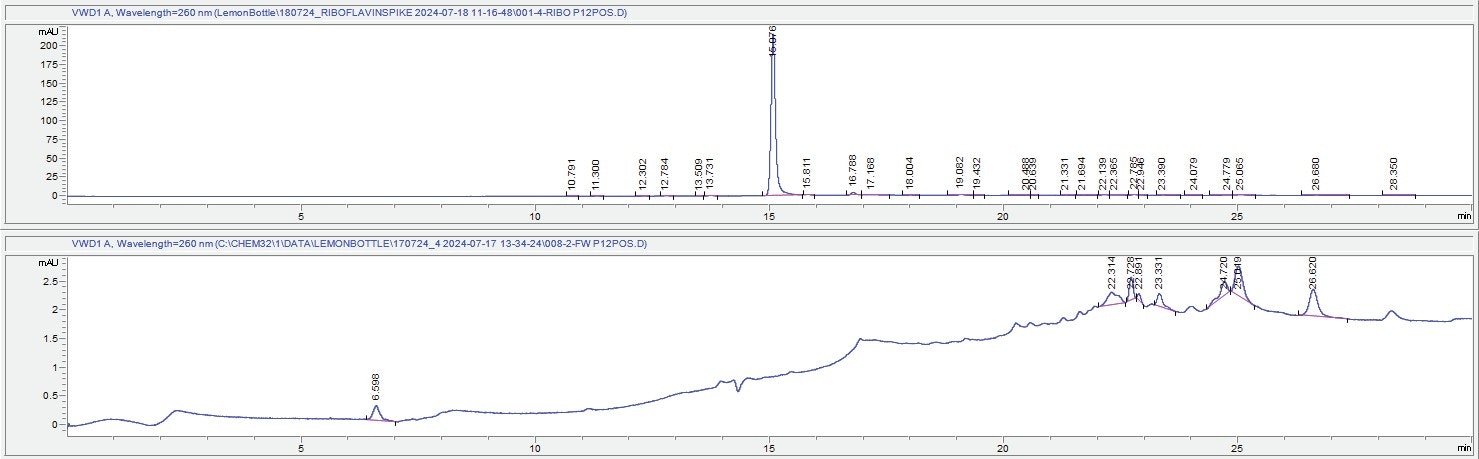Click the unlabeled peak near 28 min in bottom plot

click(x=1390, y=313)
